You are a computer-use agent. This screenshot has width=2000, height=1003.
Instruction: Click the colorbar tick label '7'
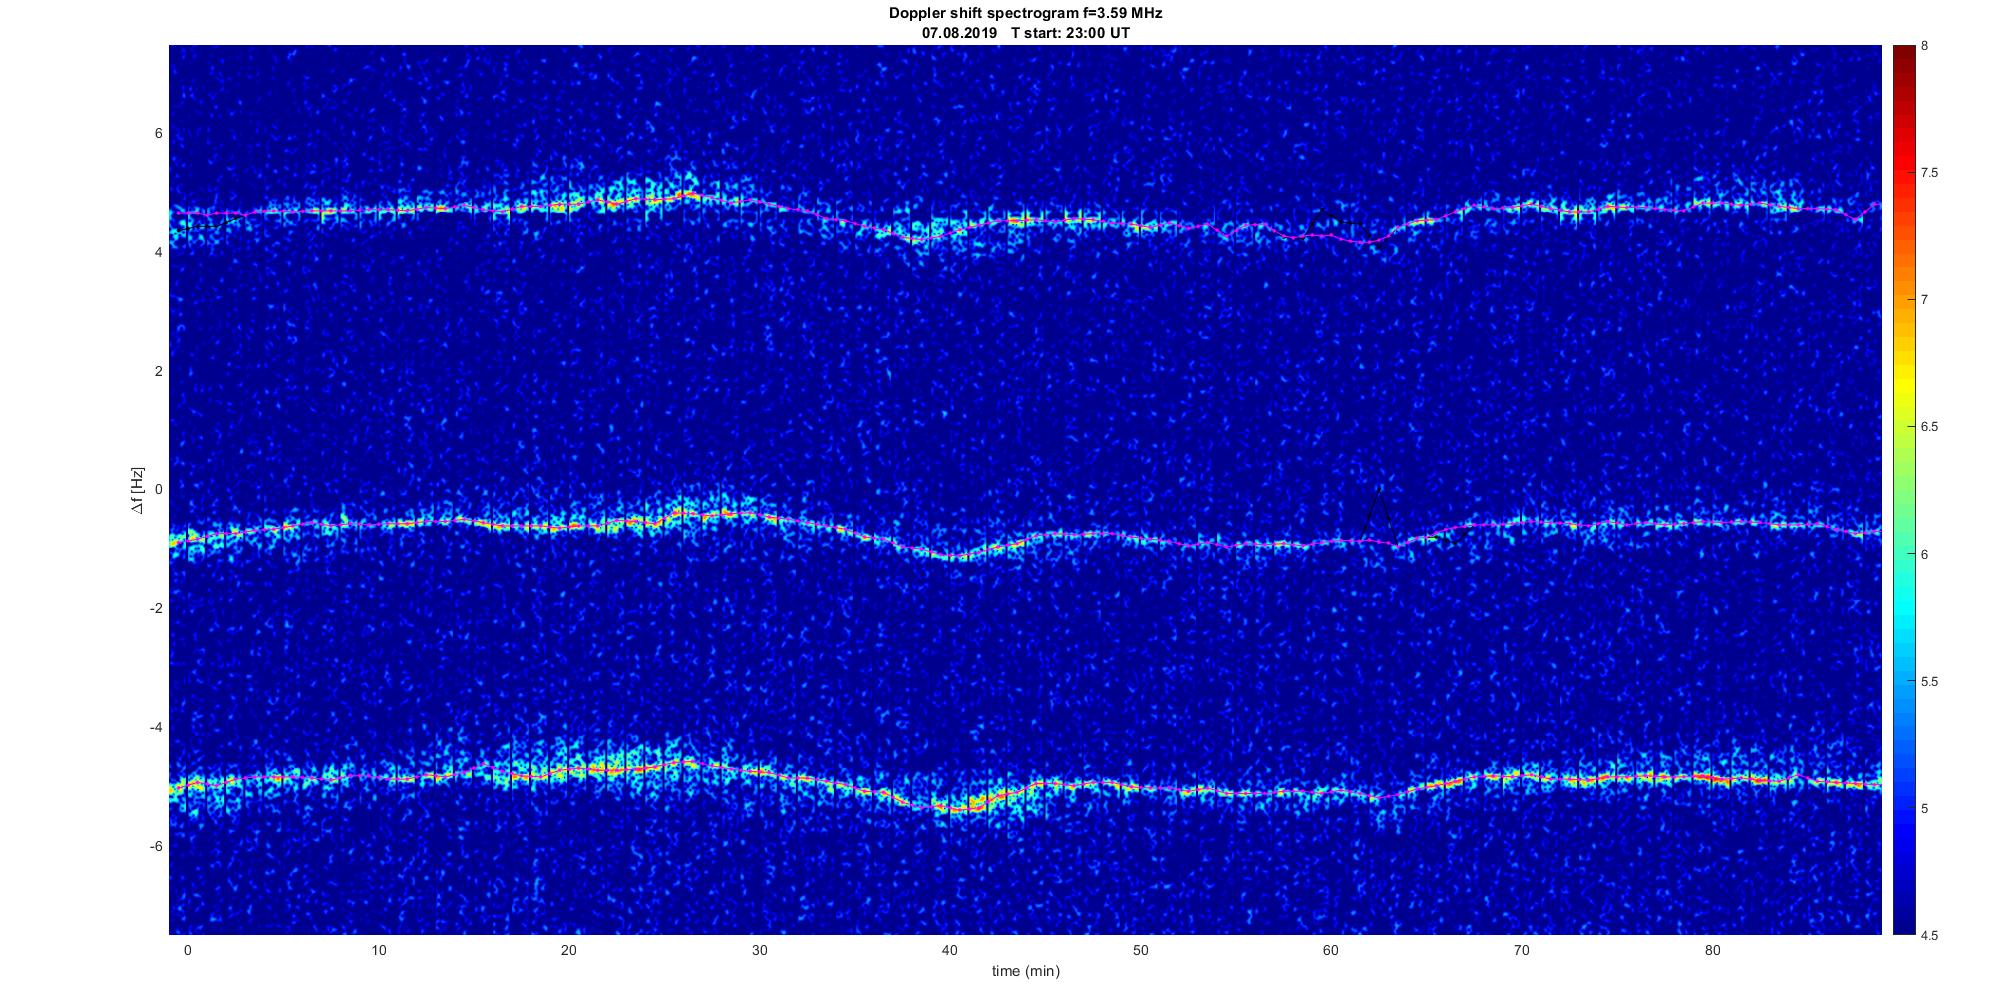point(1925,300)
